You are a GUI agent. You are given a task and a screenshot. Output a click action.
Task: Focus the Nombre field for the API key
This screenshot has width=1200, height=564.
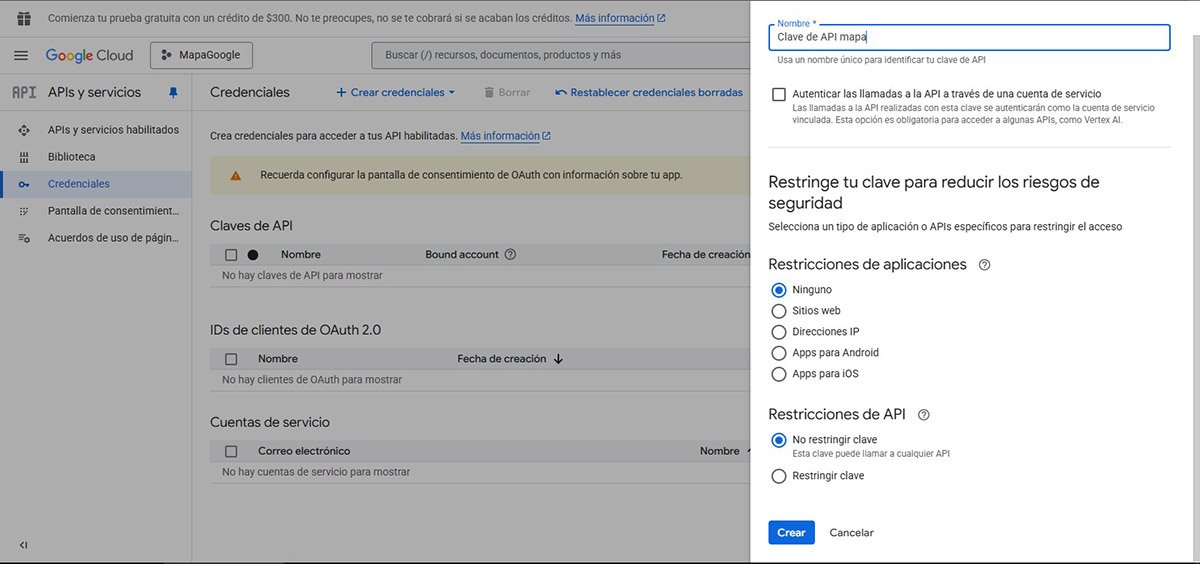click(969, 37)
